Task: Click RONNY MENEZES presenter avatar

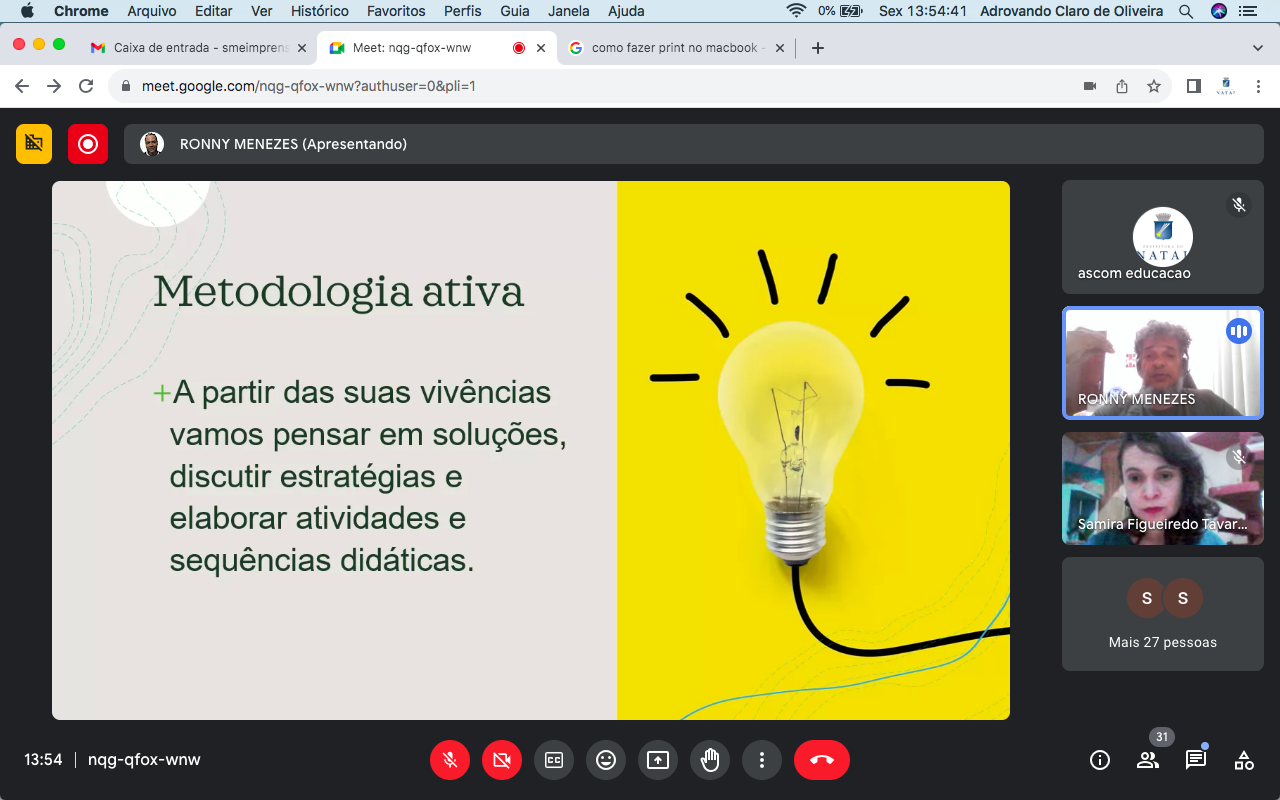Action: tap(152, 144)
